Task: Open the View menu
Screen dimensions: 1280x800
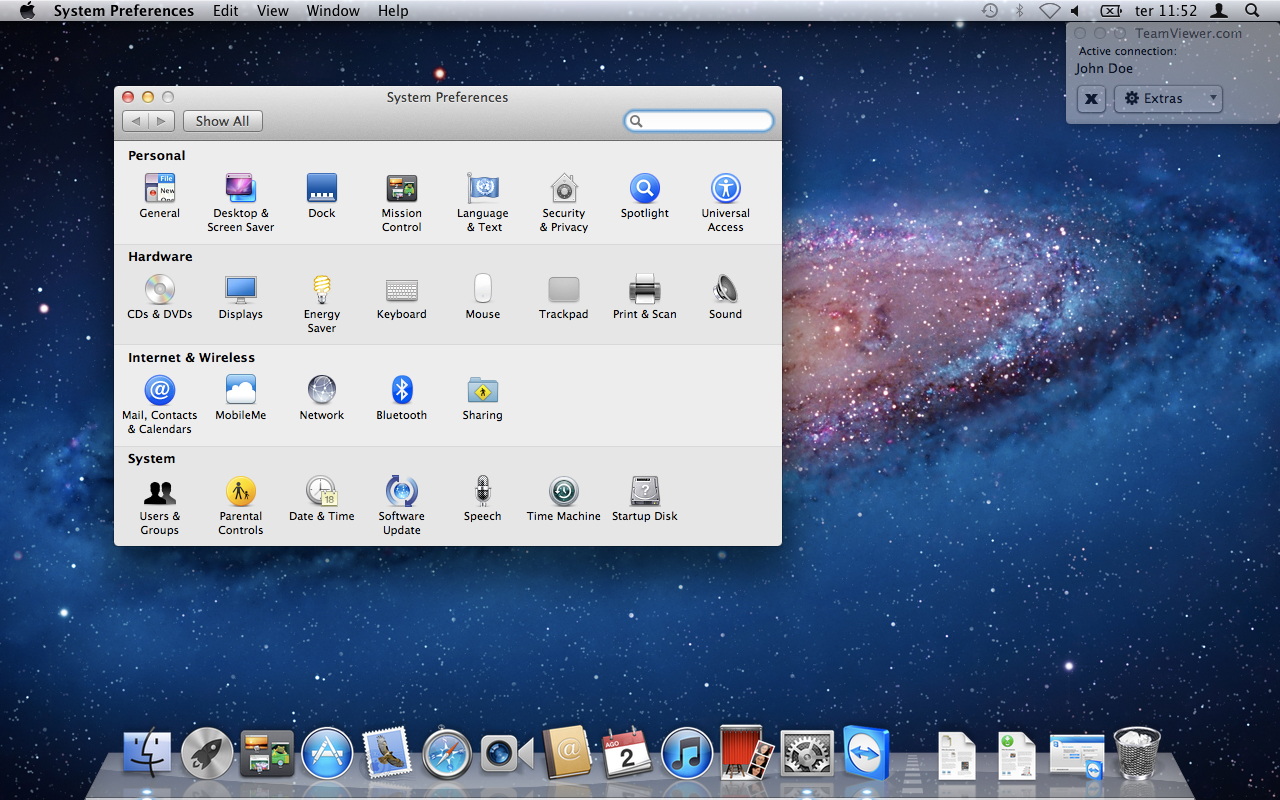Action: [272, 11]
